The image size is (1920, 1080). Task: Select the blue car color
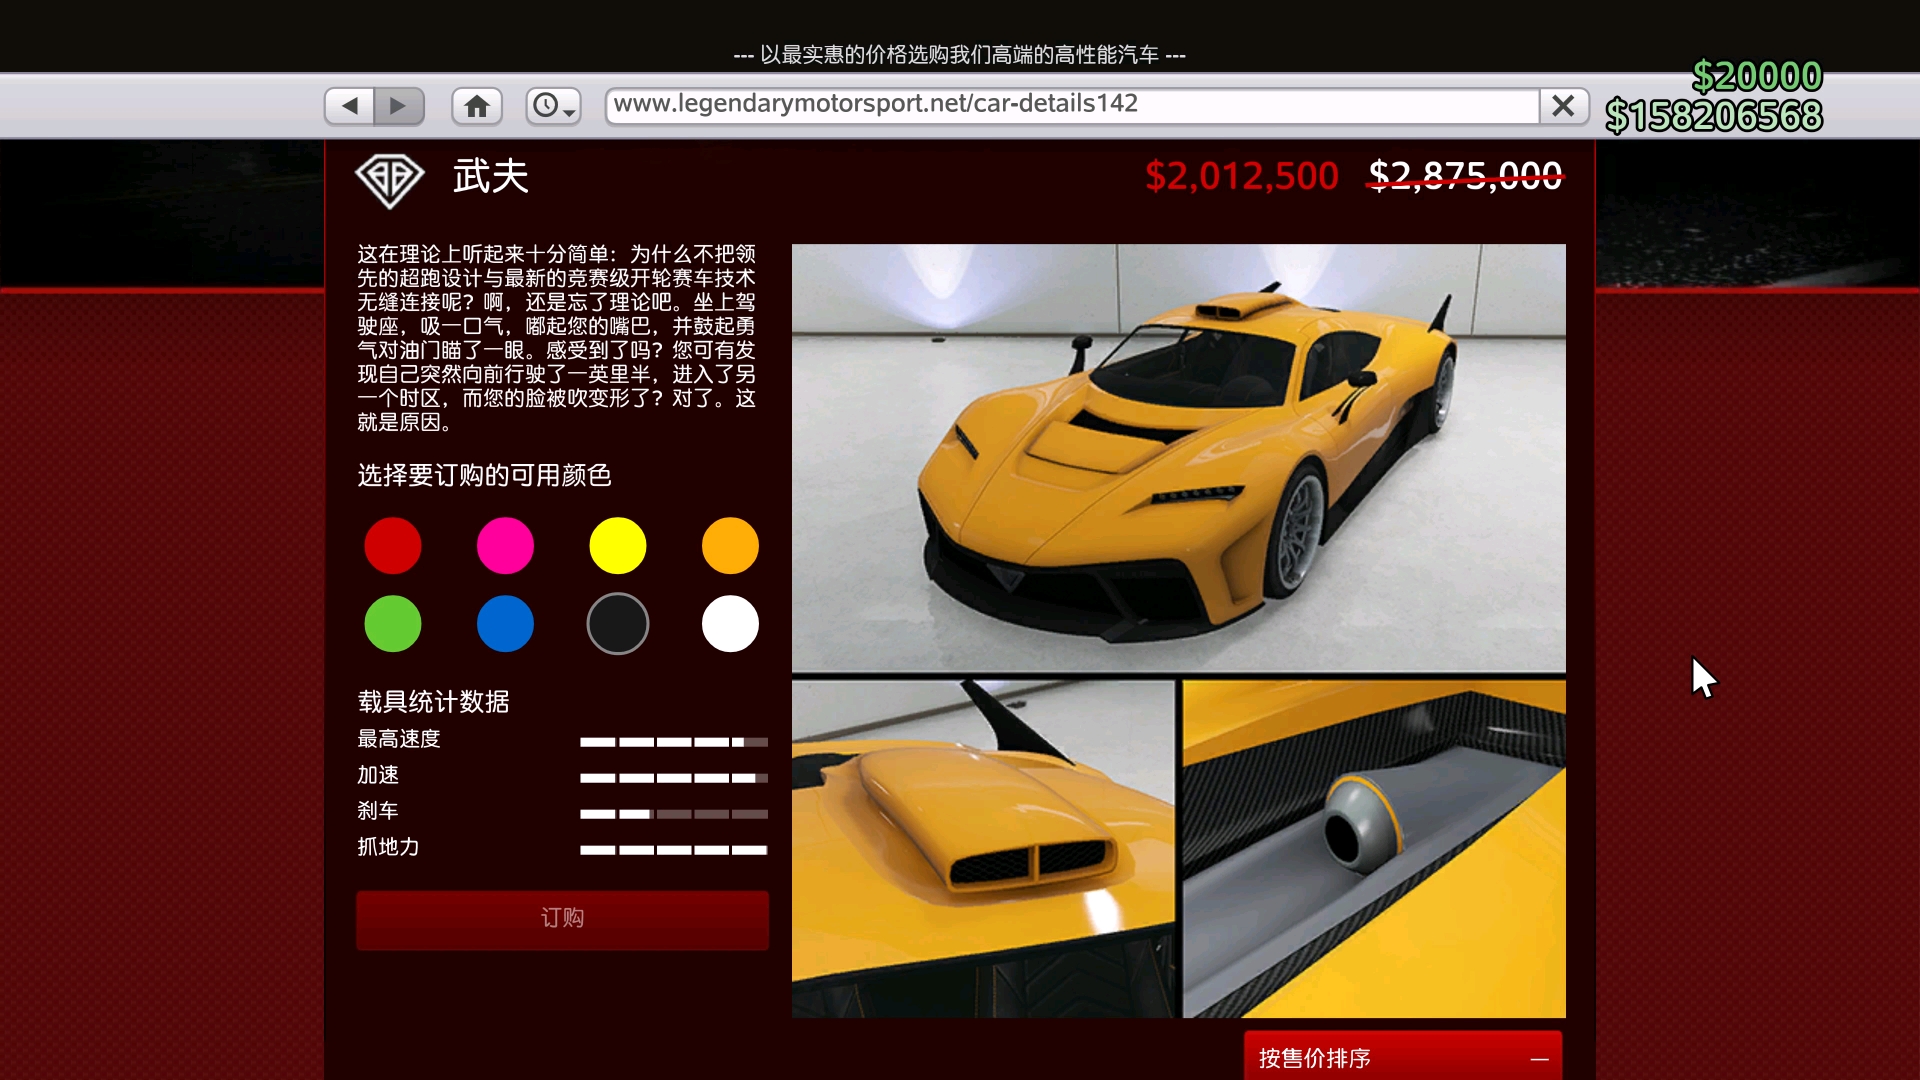pos(505,624)
